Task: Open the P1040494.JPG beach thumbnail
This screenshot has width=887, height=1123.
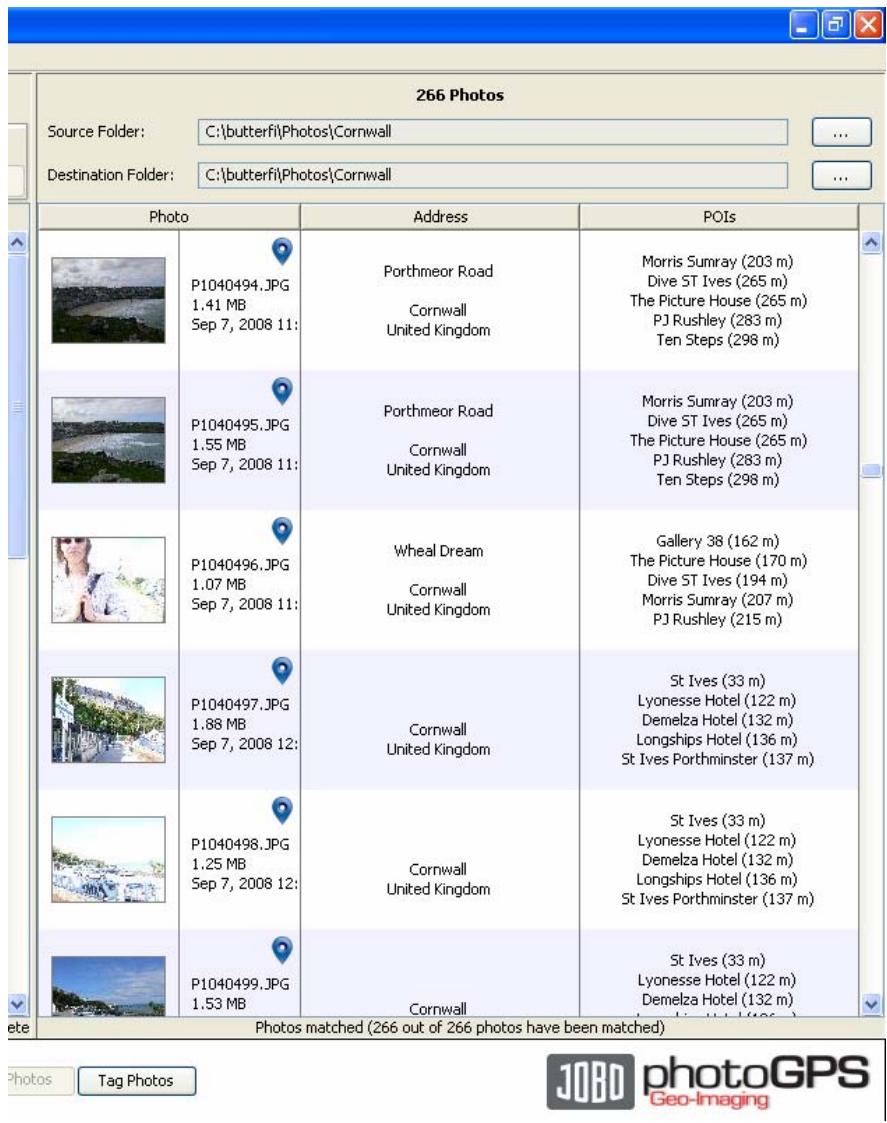Action: point(108,300)
